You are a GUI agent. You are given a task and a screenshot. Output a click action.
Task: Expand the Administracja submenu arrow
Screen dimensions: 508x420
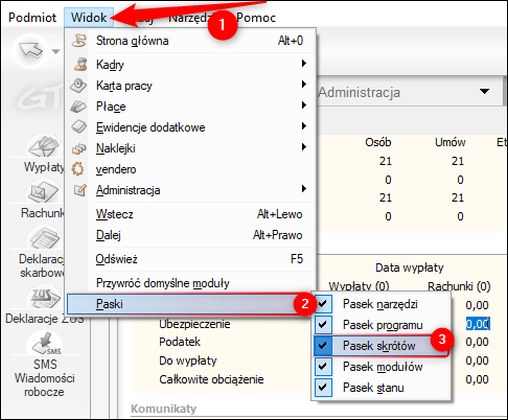pyautogui.click(x=304, y=189)
